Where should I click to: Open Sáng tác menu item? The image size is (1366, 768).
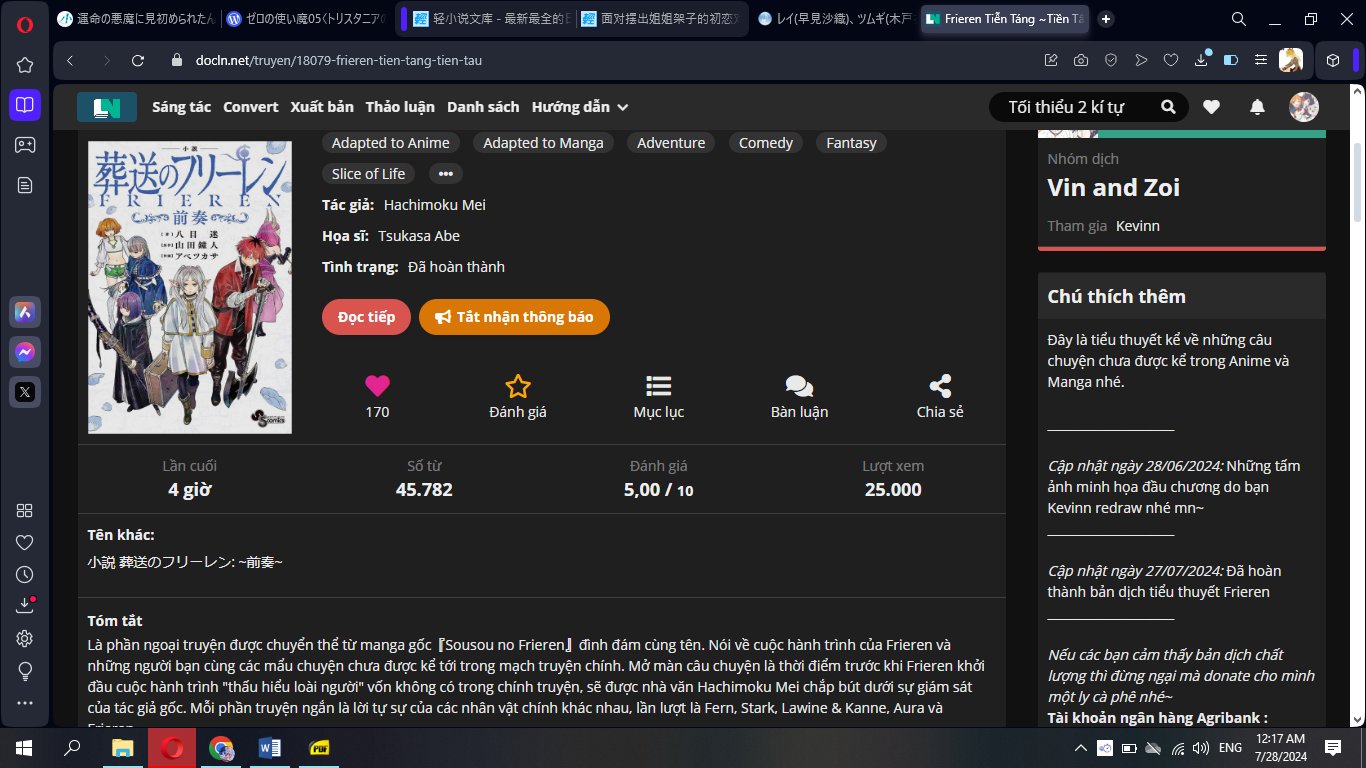(182, 107)
